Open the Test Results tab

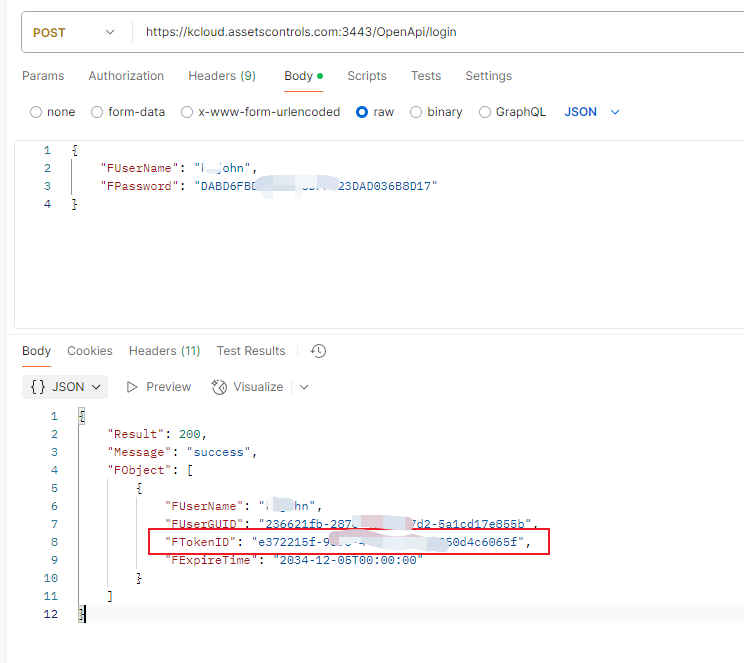(251, 351)
